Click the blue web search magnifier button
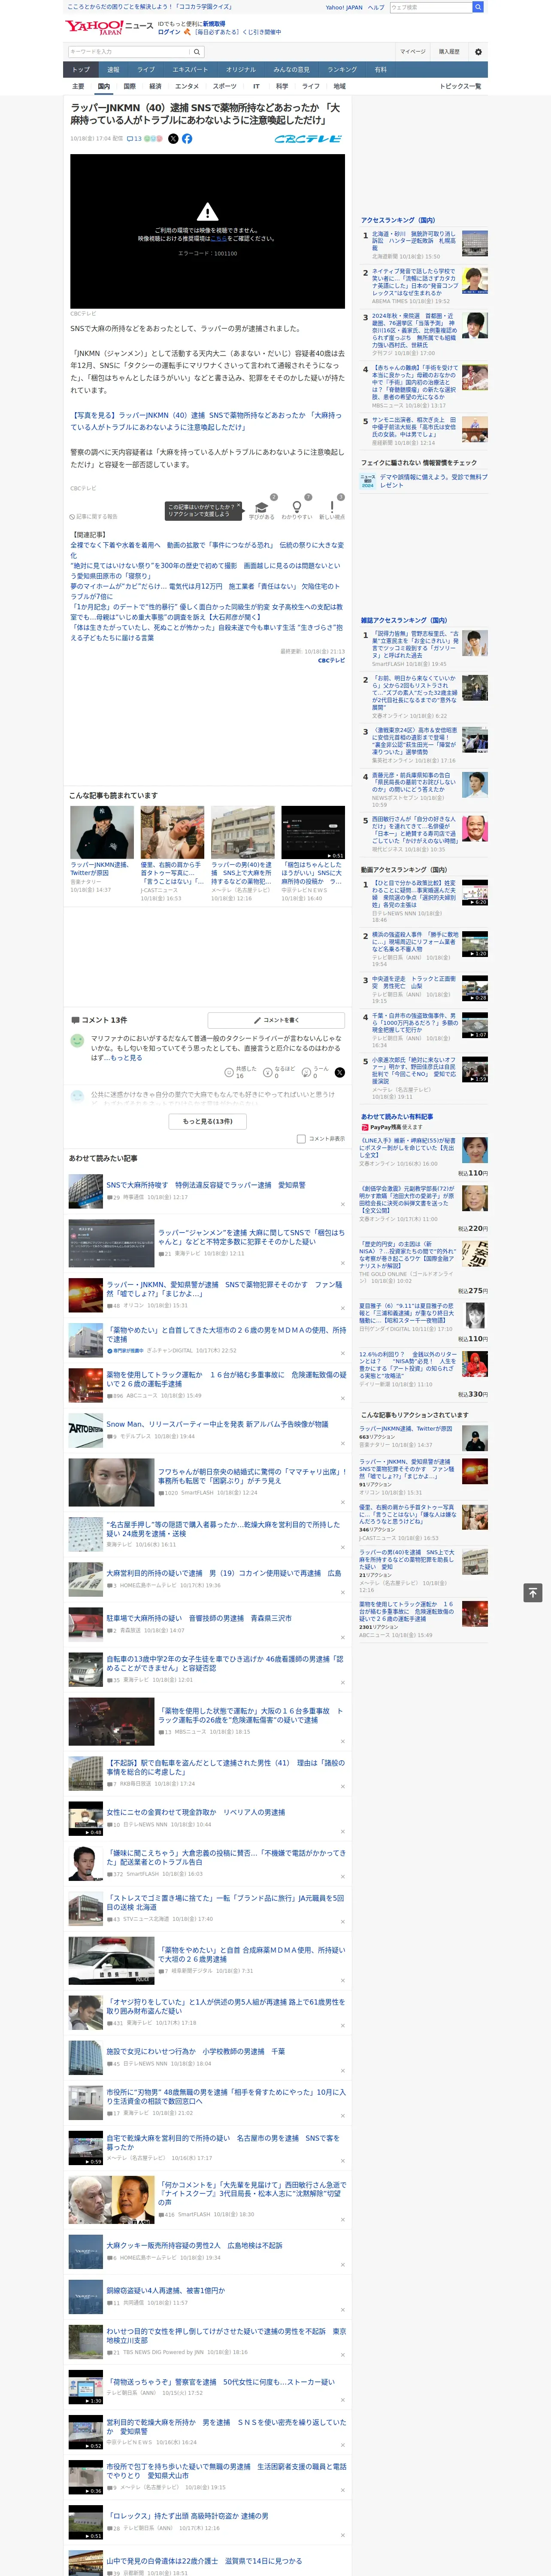 [478, 7]
